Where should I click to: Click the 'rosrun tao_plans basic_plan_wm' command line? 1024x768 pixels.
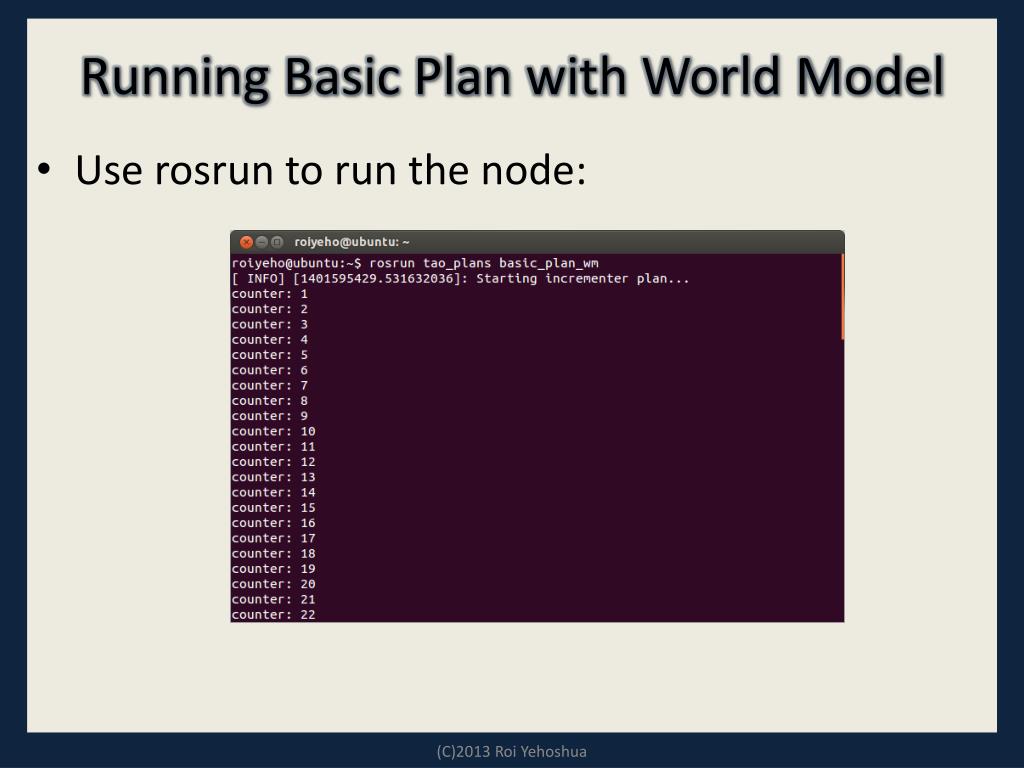(415, 263)
